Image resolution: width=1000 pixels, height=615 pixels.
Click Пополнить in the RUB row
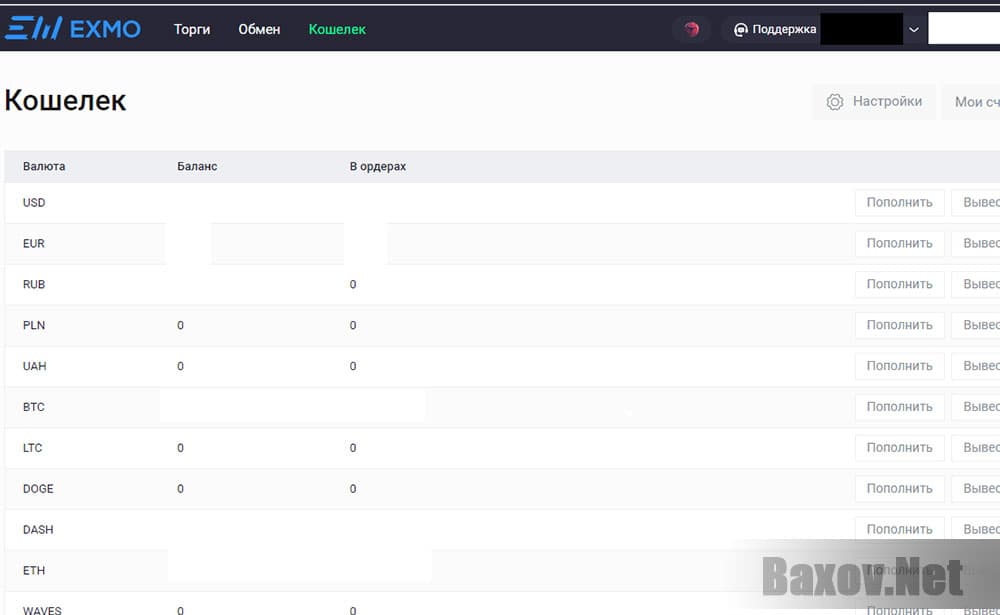[899, 285]
